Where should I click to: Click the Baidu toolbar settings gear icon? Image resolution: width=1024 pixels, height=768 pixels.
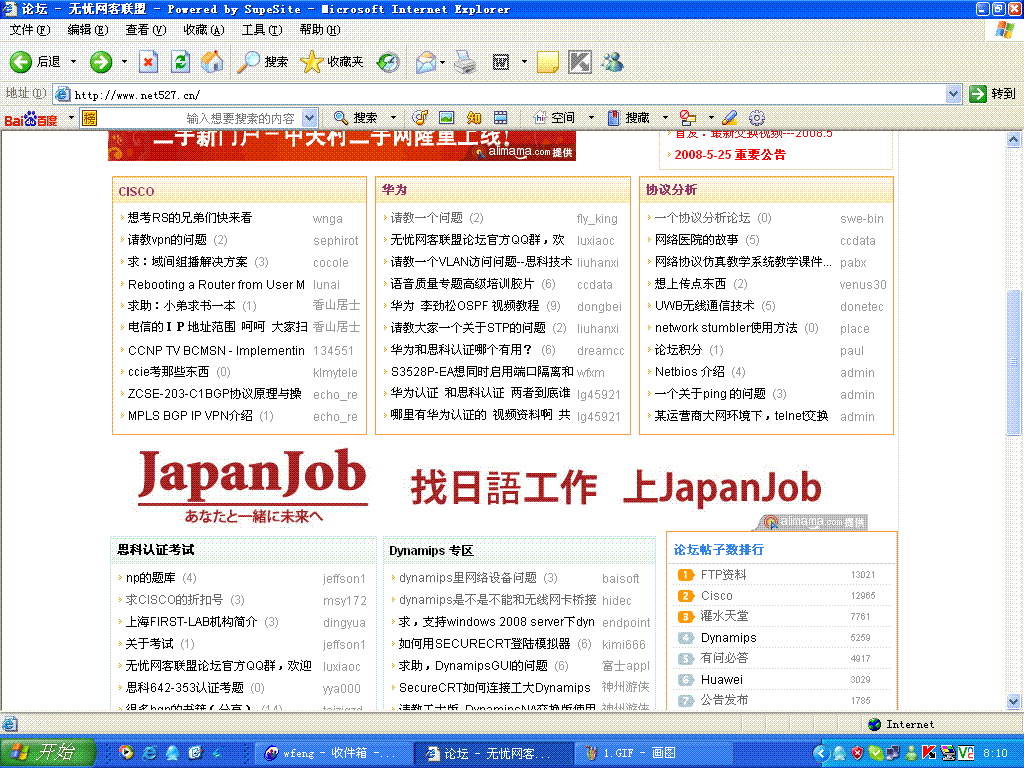(757, 118)
